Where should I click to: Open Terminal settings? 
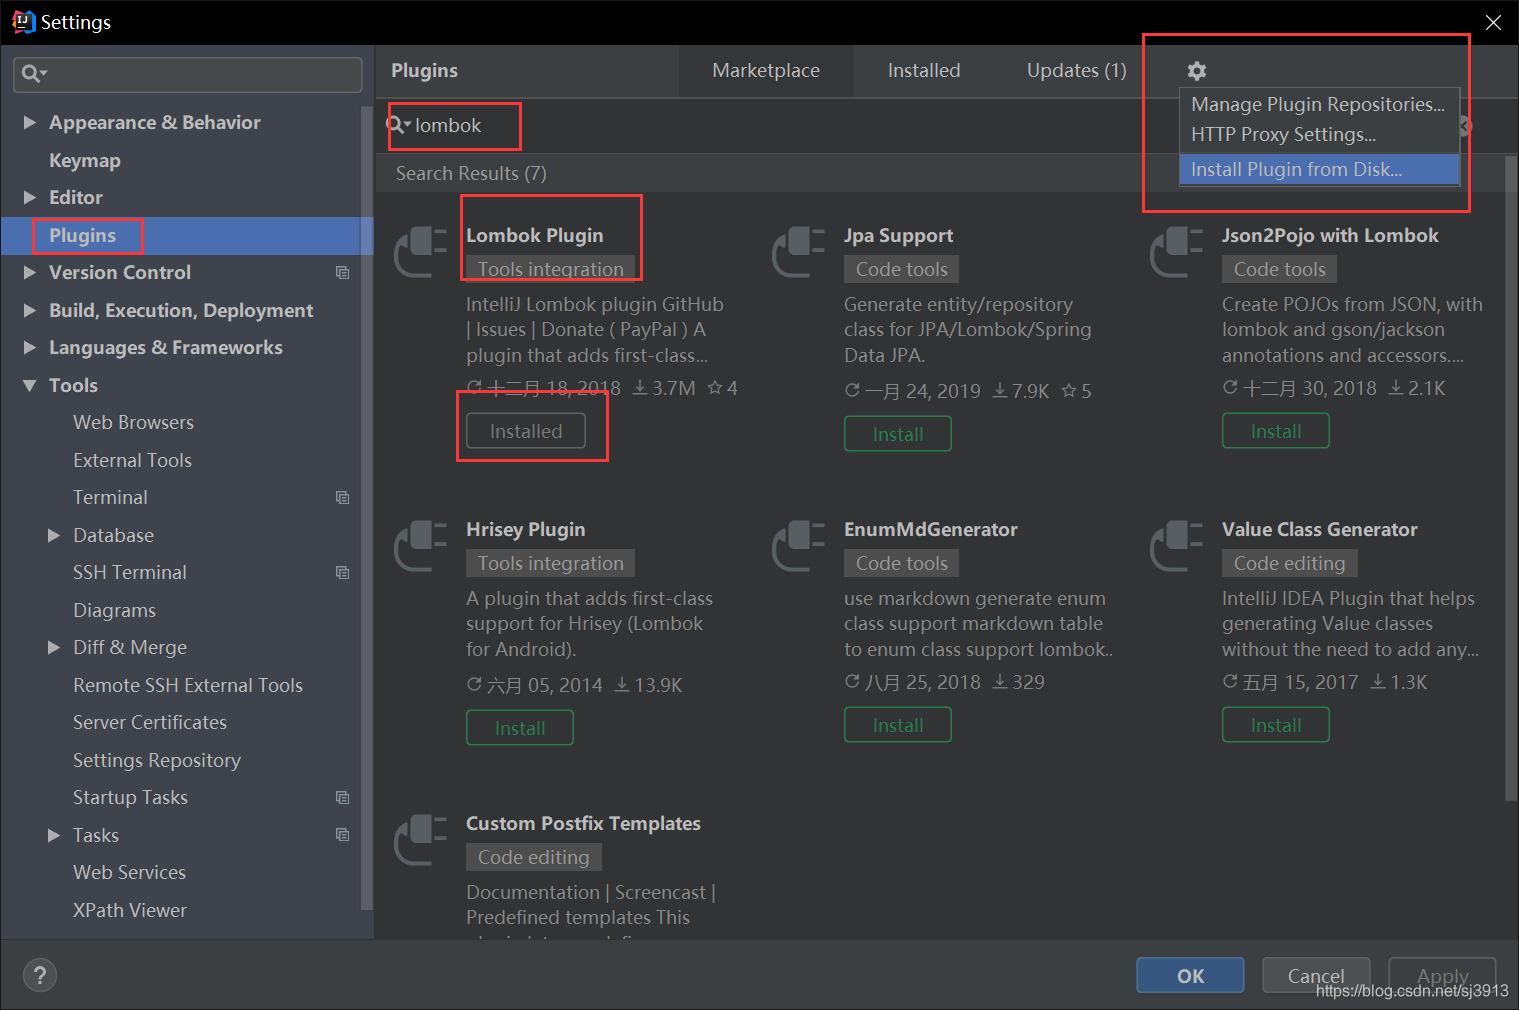pos(110,497)
